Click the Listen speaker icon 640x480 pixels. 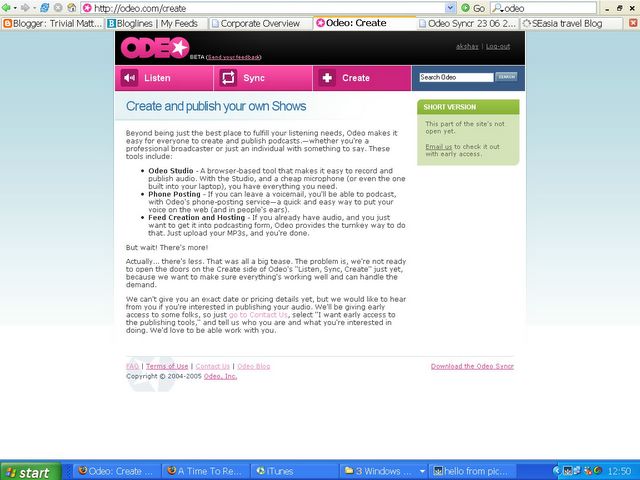129,77
